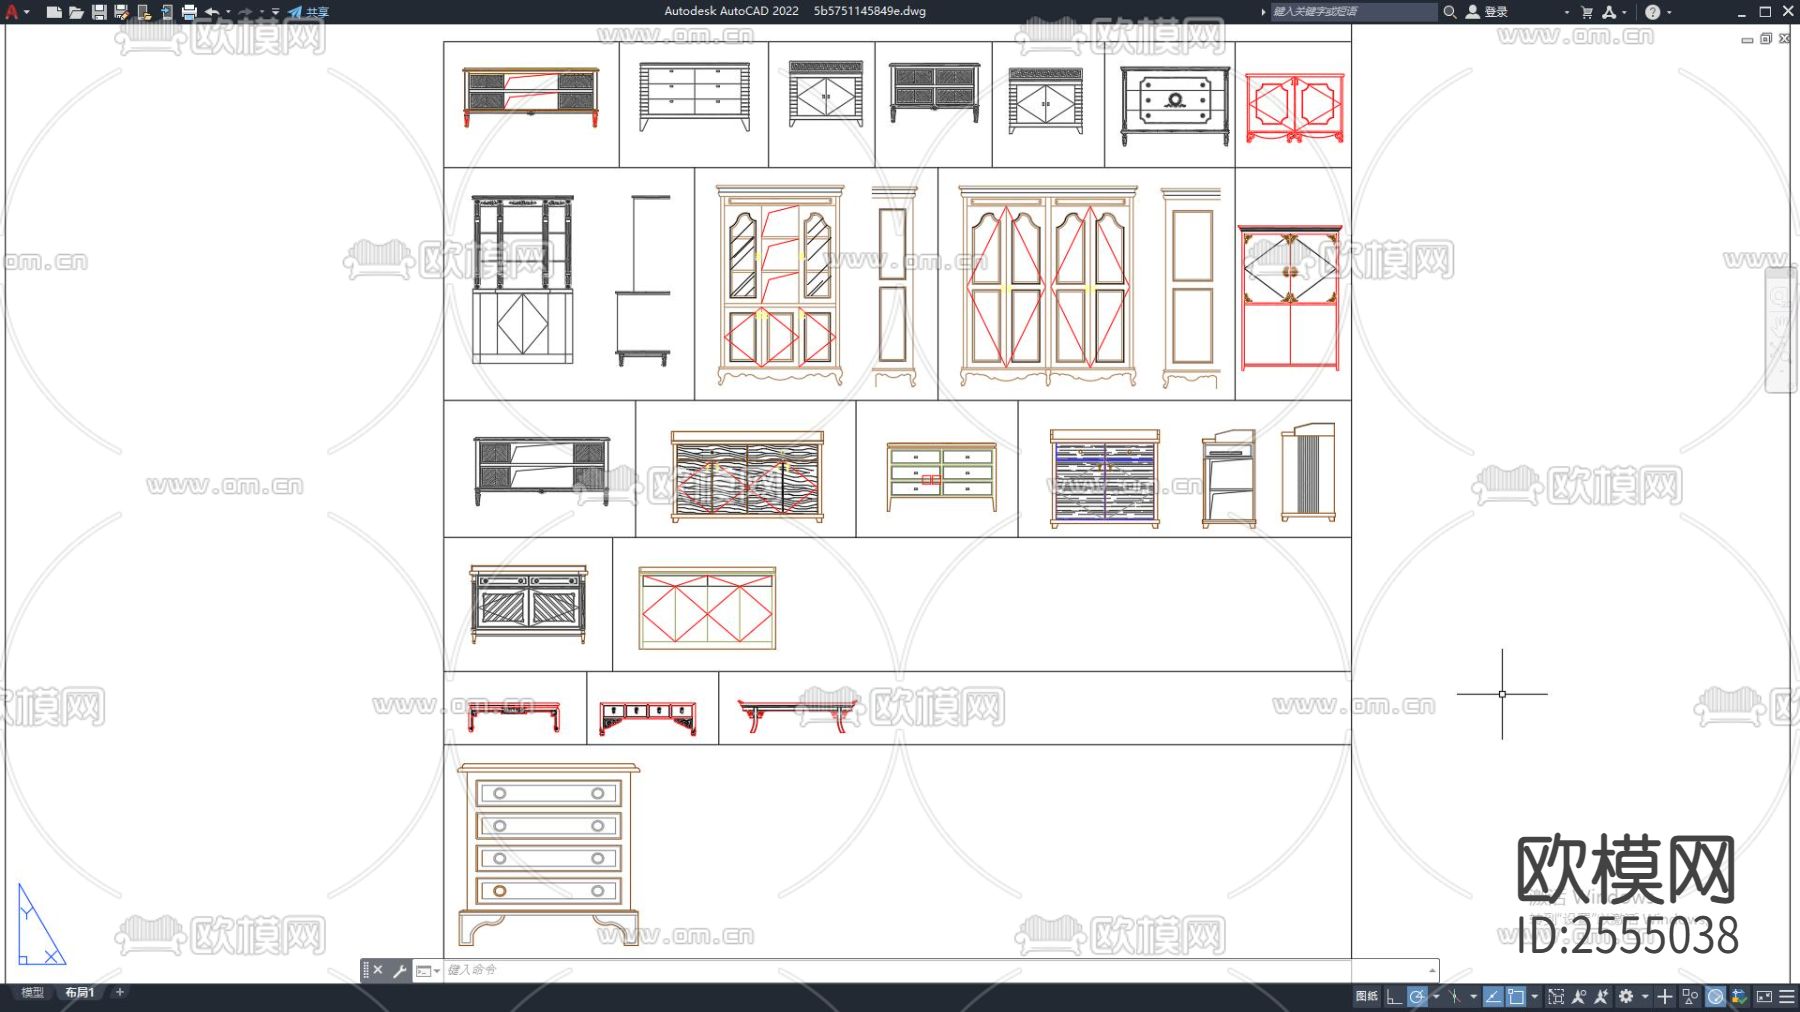Expand the search box arrow at left
1800x1012 pixels.
(x=1263, y=12)
